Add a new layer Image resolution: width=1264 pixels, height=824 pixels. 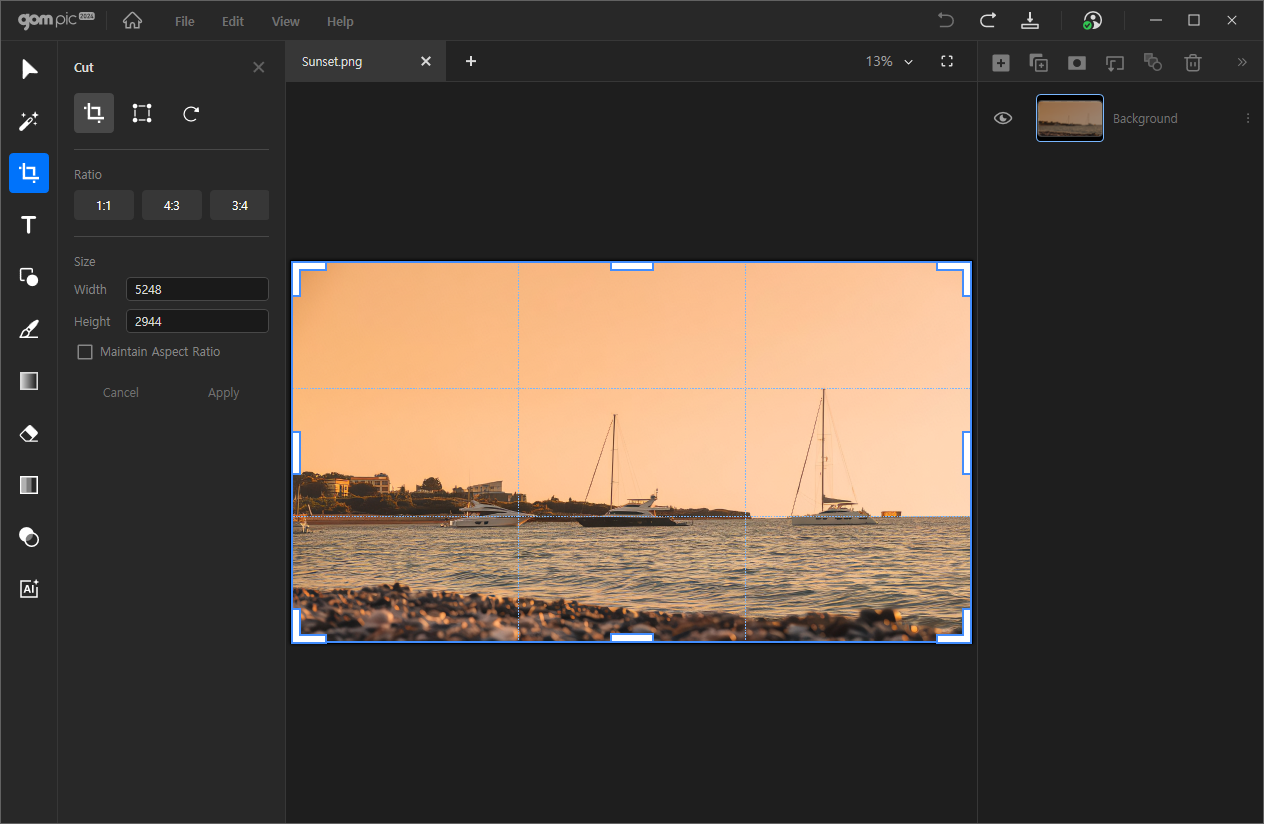pyautogui.click(x=1000, y=62)
